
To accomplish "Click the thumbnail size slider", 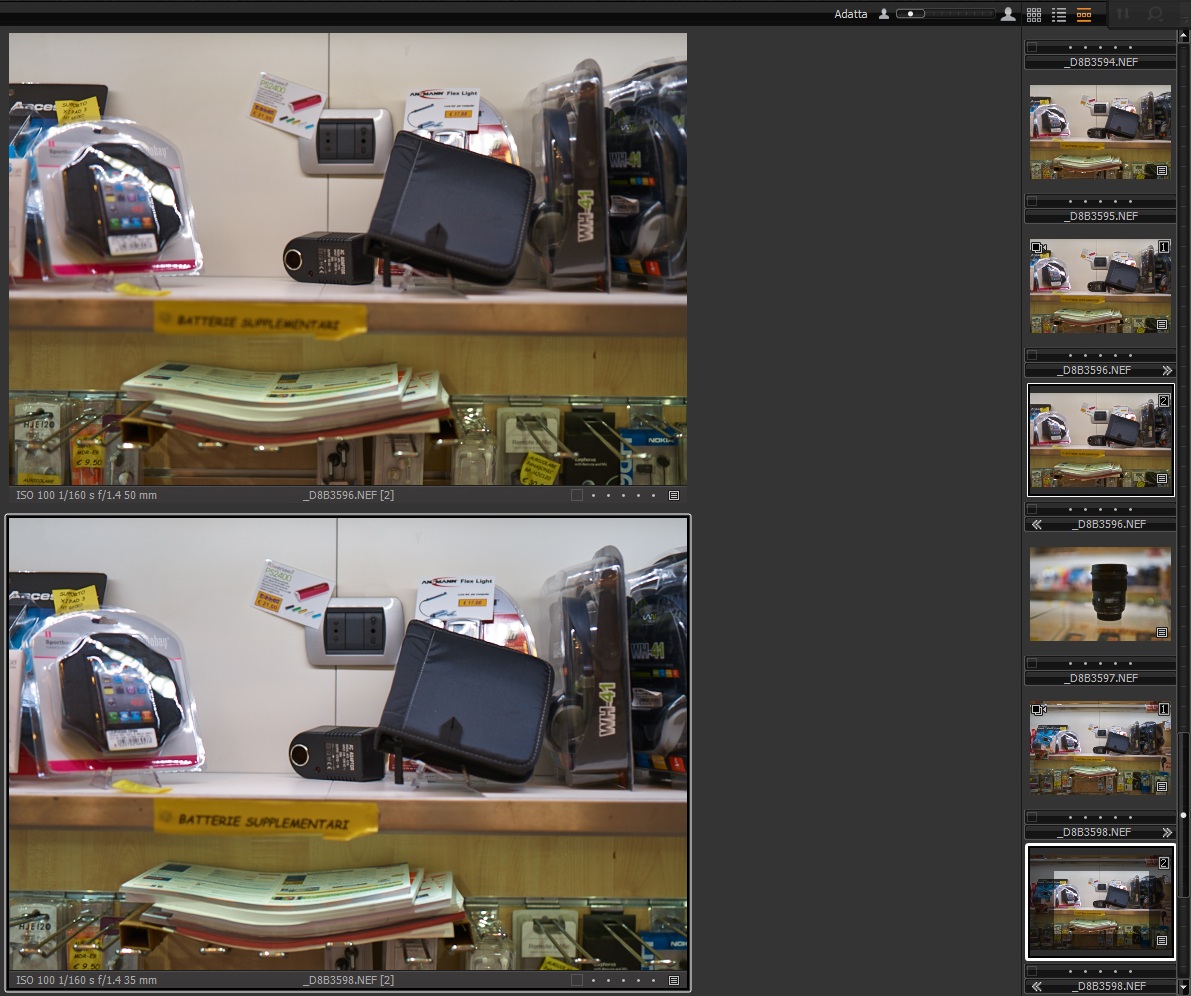I will click(945, 14).
